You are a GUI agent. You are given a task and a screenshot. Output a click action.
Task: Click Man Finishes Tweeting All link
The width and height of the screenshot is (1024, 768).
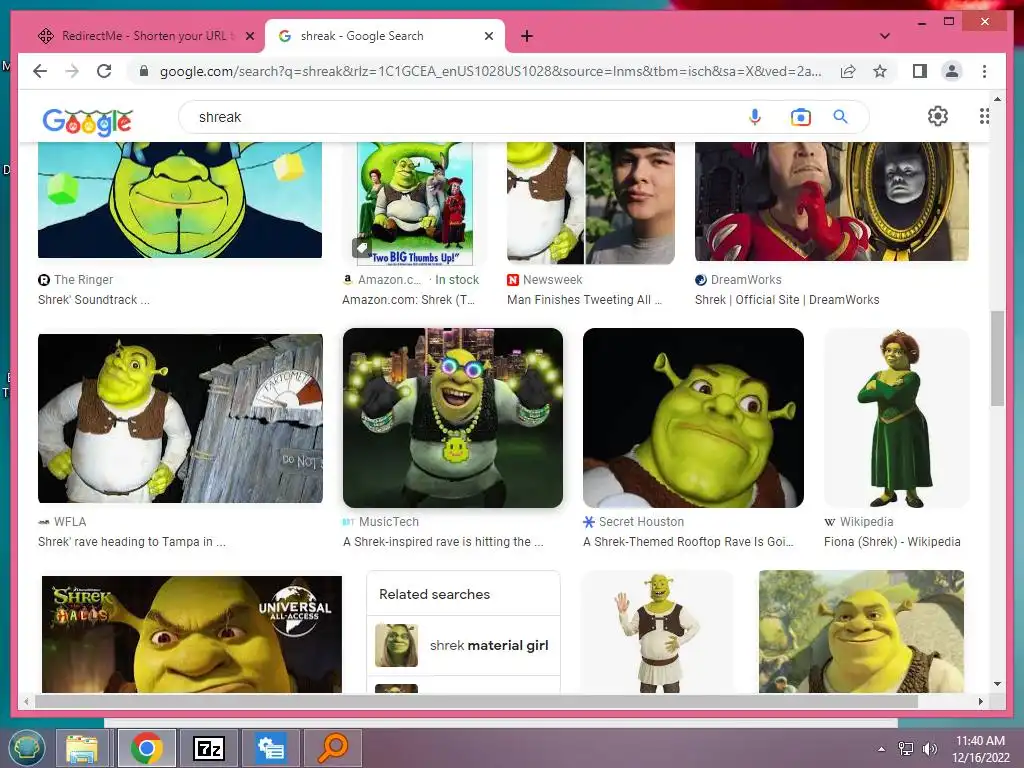coord(584,300)
